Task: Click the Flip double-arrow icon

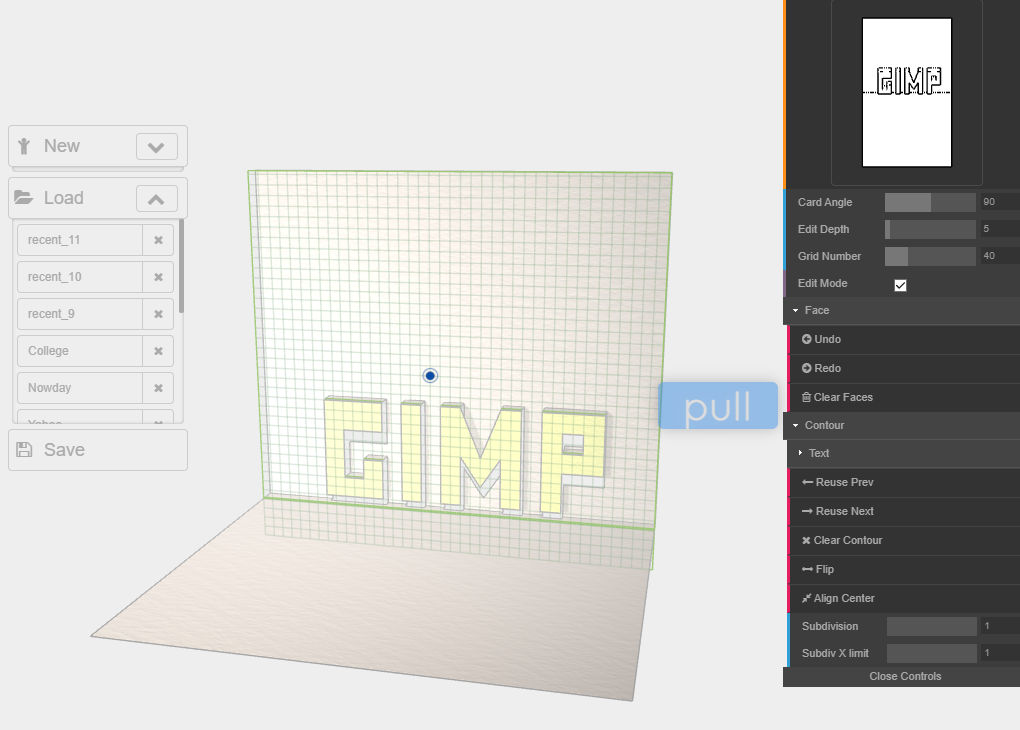Action: click(x=807, y=569)
